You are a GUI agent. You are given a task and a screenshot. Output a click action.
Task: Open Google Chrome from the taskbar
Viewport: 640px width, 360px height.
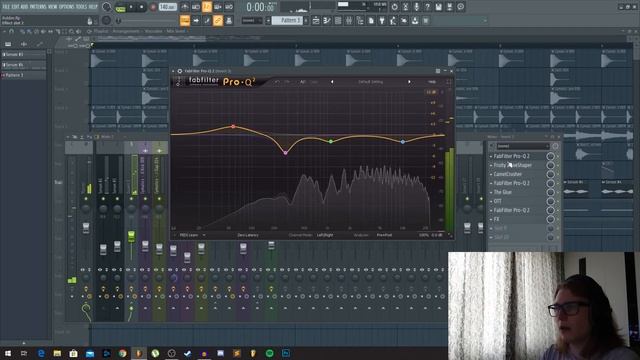tap(122, 353)
